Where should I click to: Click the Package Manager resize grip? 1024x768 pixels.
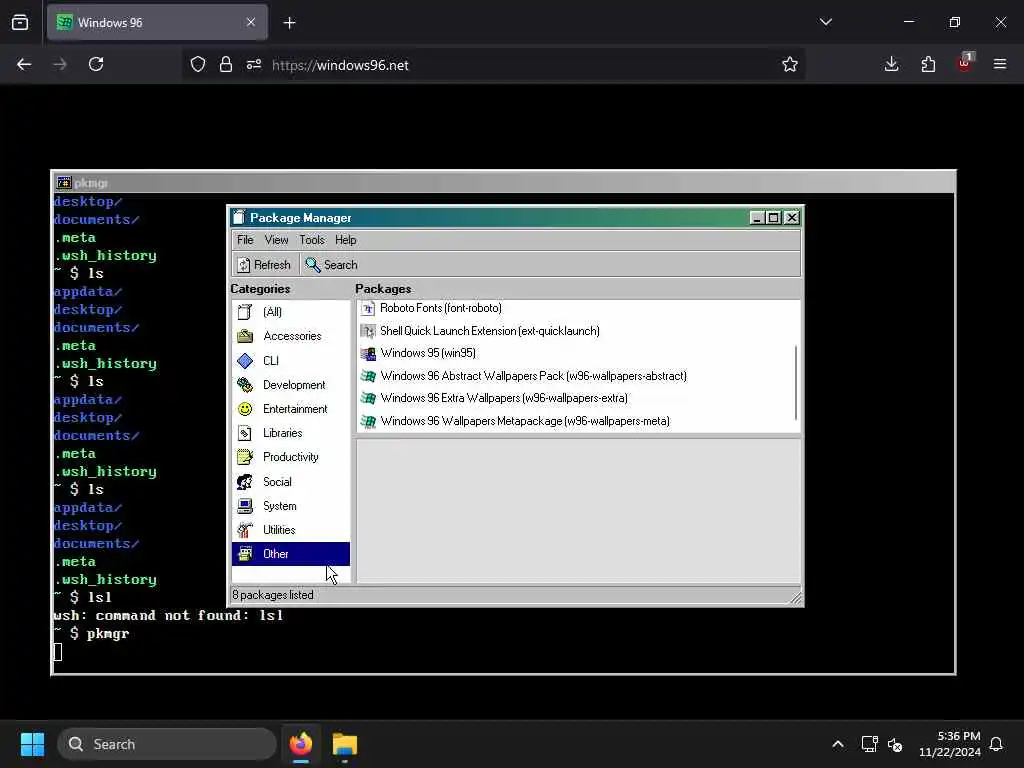click(x=796, y=598)
